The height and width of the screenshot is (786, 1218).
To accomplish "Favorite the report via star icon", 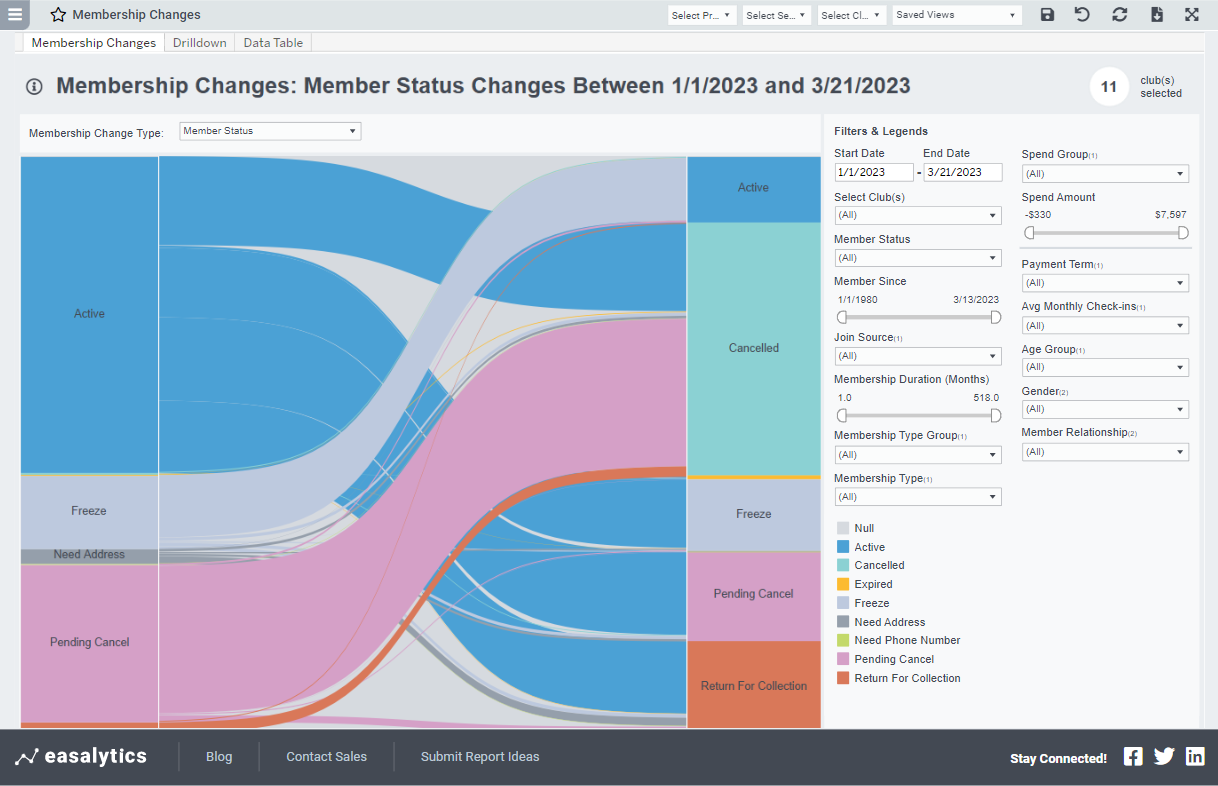I will [x=57, y=14].
